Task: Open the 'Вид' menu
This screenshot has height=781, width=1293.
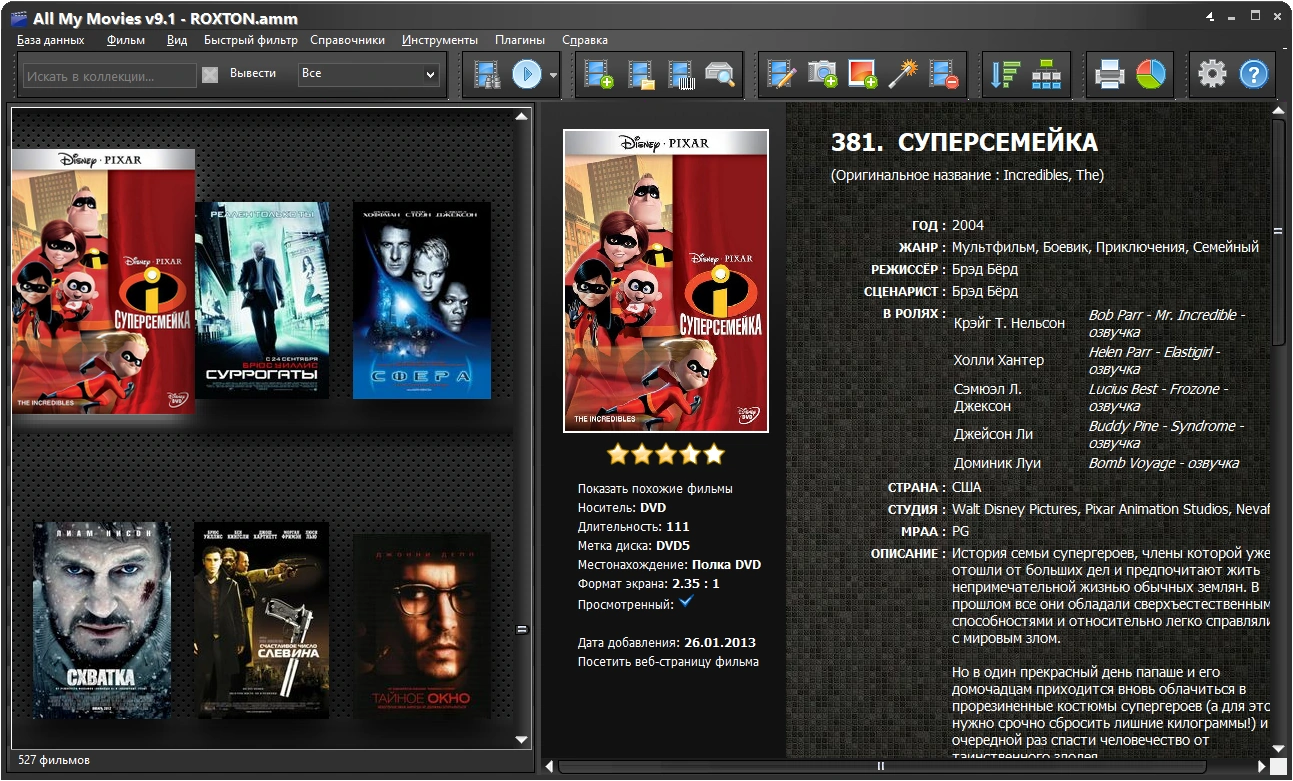Action: click(177, 40)
